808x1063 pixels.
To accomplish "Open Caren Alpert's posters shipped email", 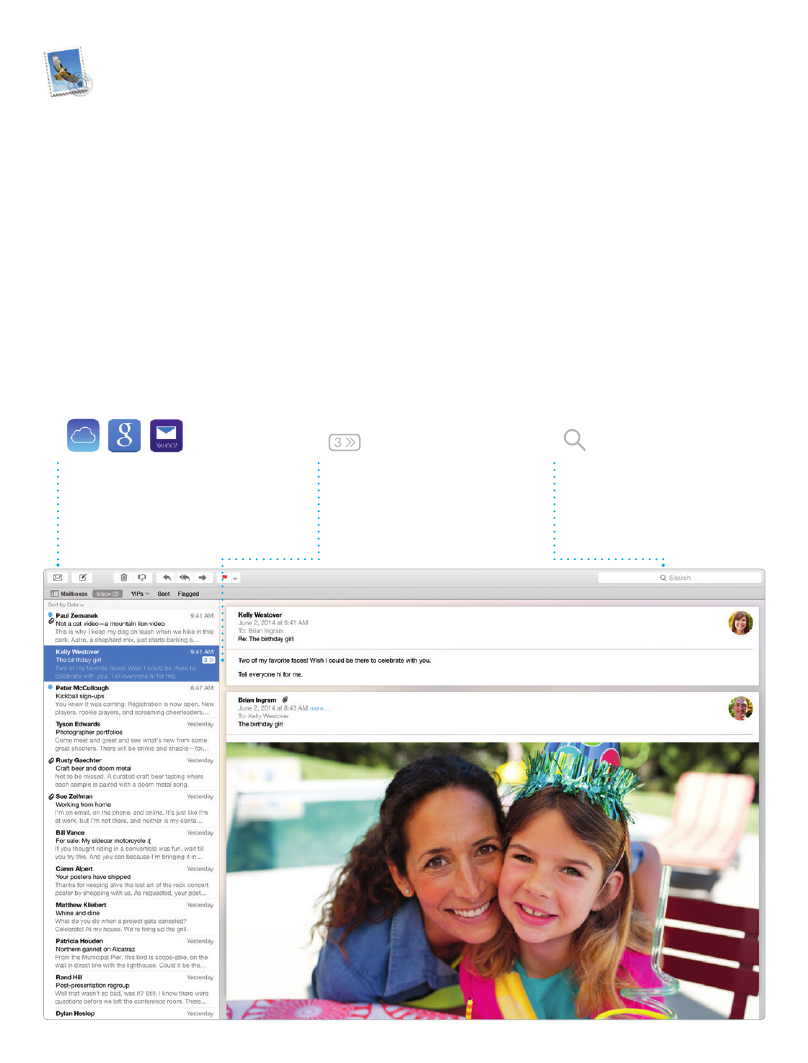I will click(x=132, y=881).
